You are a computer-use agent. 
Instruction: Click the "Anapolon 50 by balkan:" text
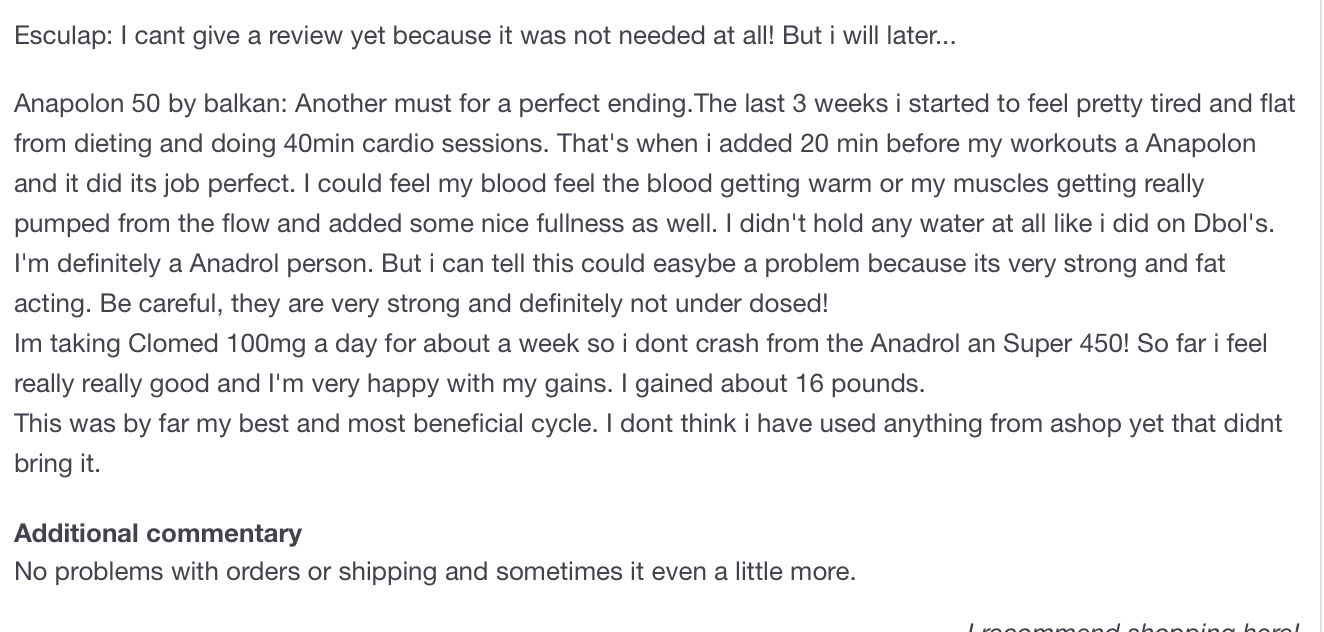[150, 104]
